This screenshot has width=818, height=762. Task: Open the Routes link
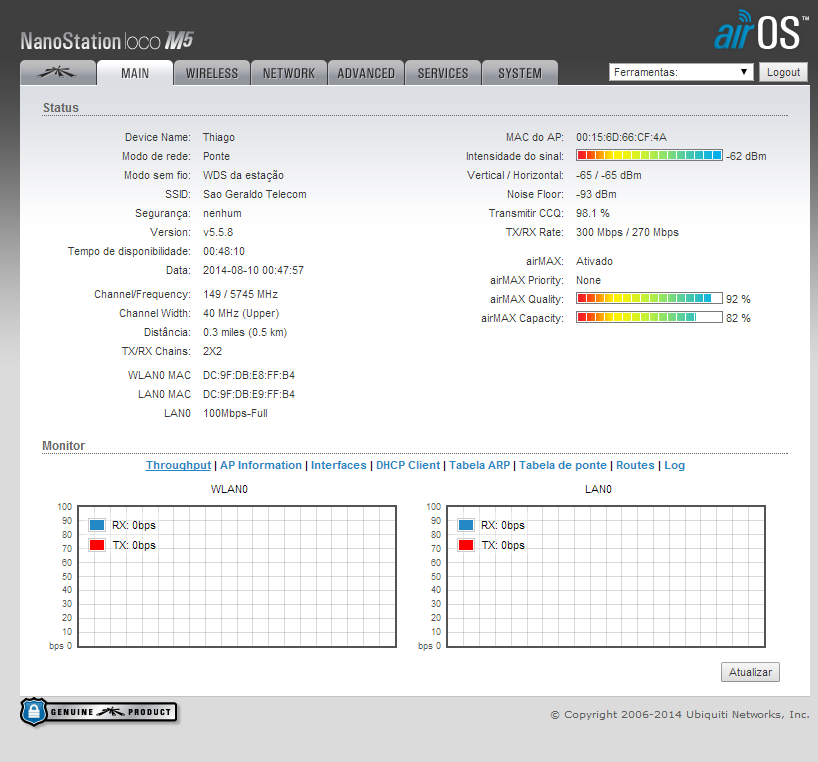point(635,465)
